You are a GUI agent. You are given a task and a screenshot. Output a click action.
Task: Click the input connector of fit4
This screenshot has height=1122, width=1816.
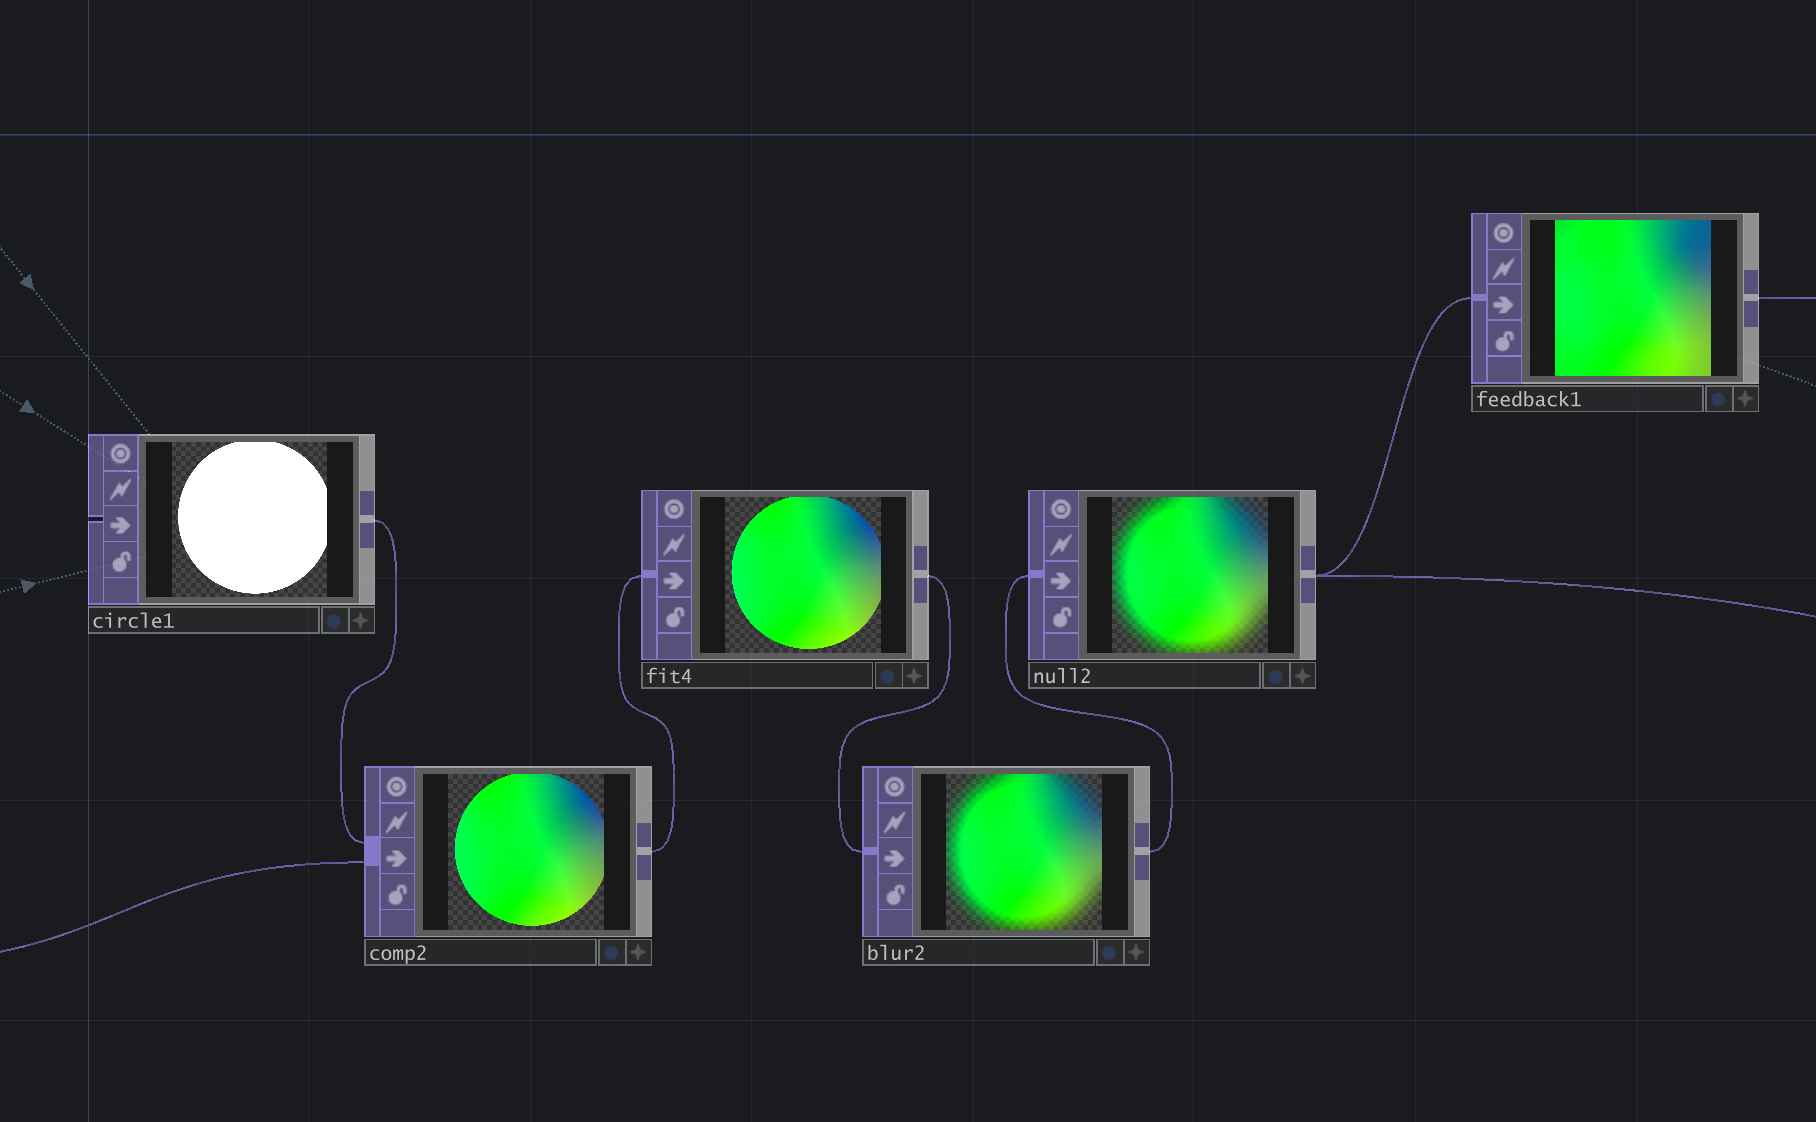[649, 574]
